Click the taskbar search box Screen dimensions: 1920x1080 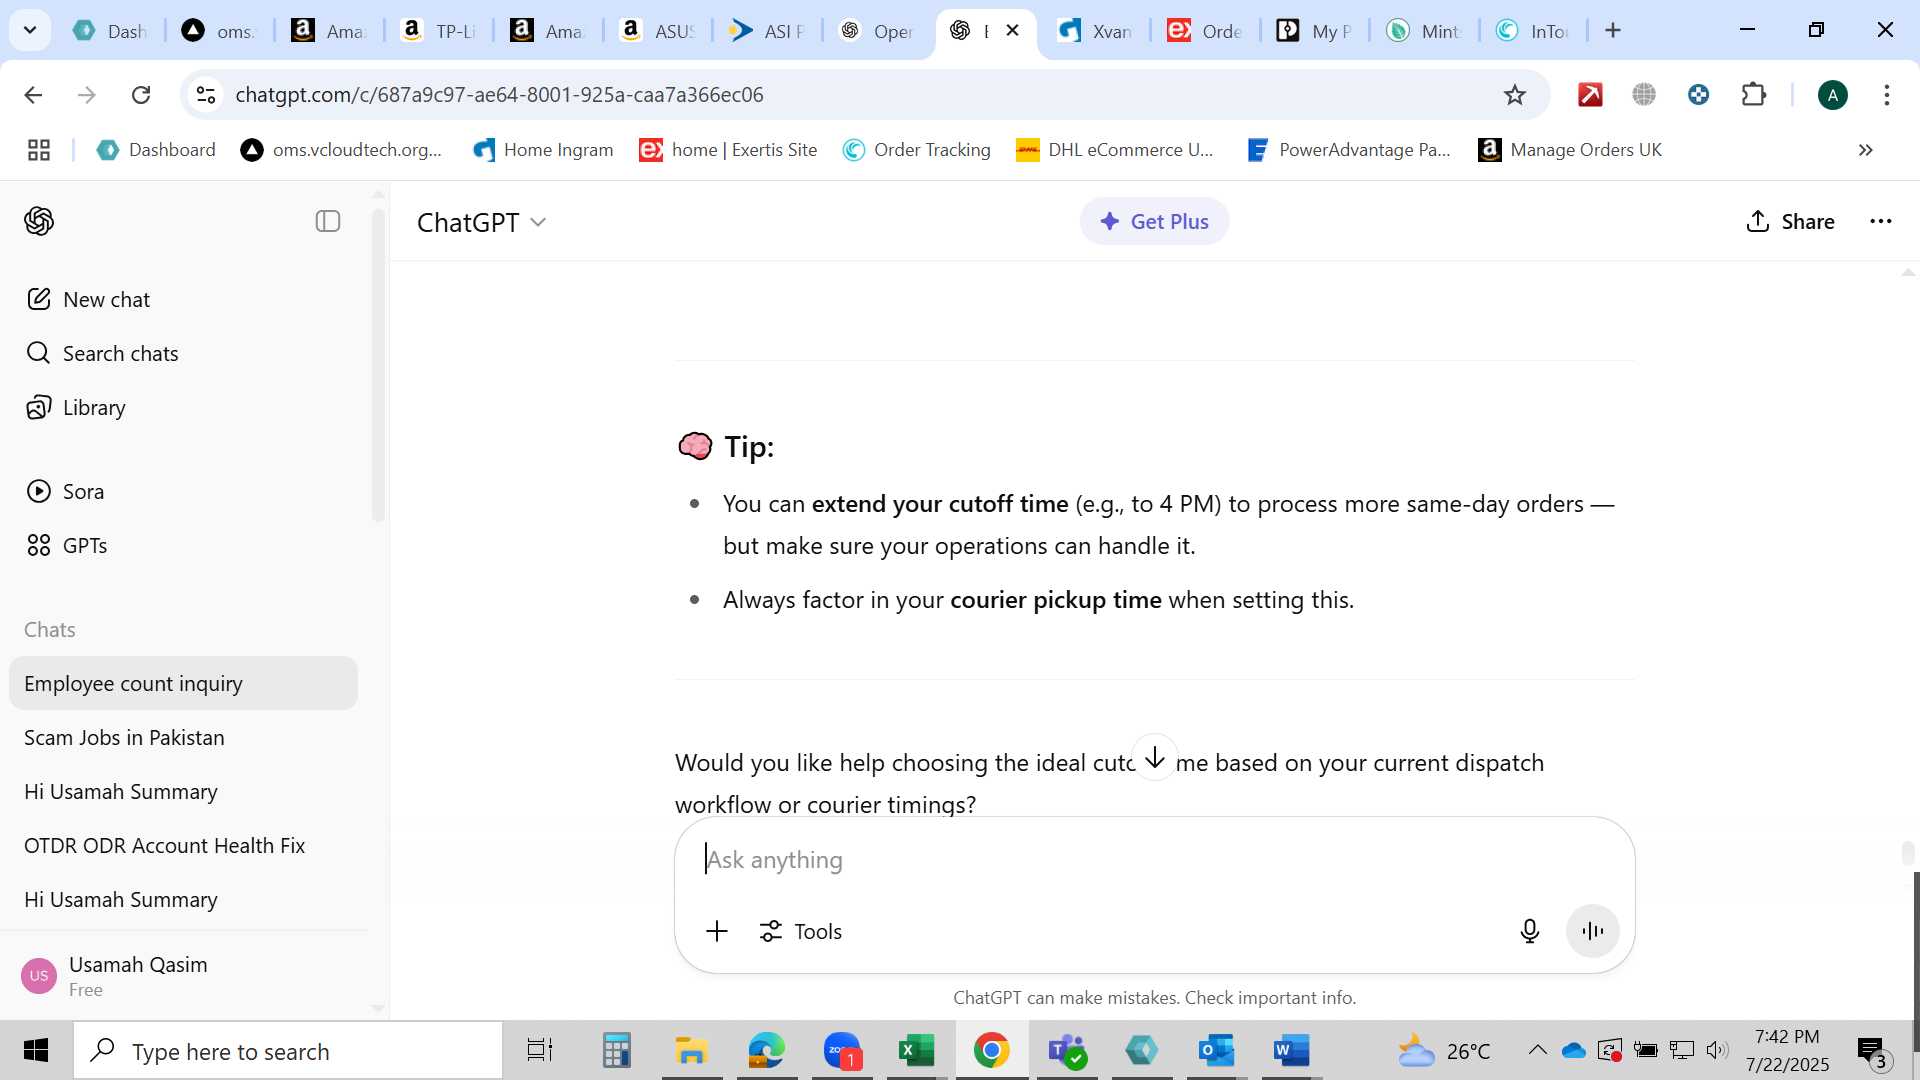[288, 1051]
